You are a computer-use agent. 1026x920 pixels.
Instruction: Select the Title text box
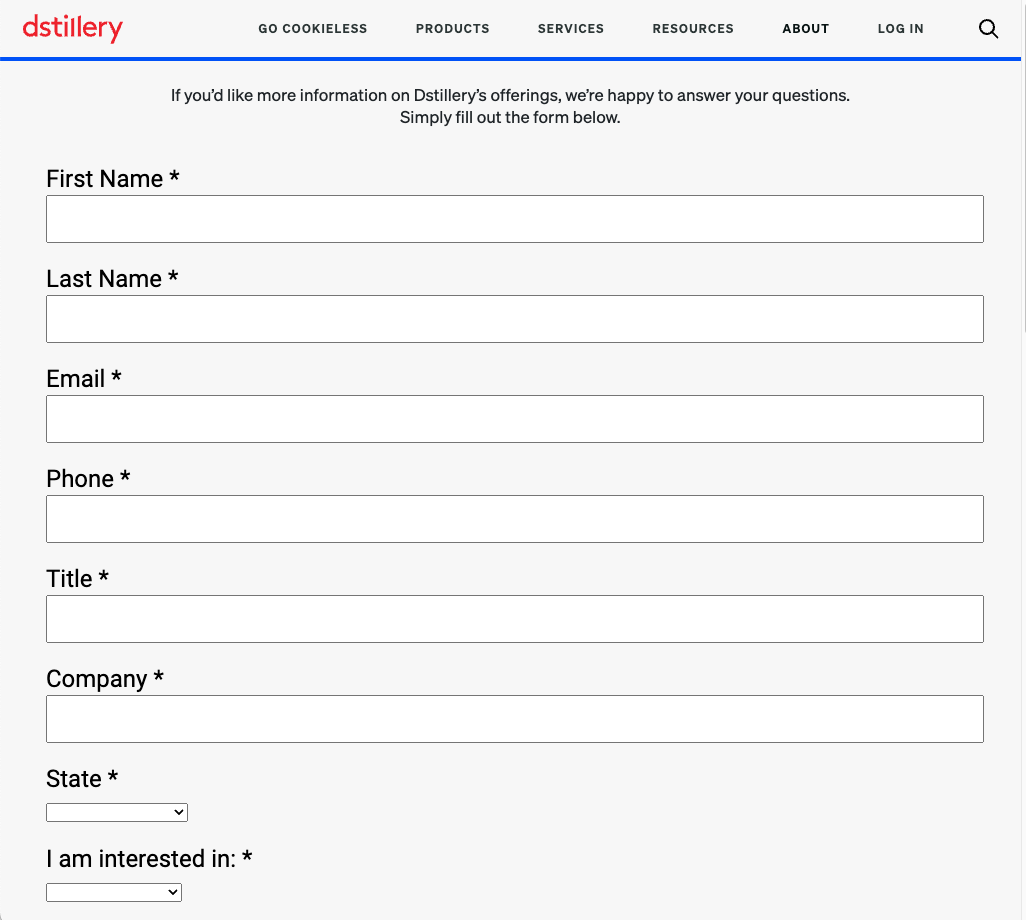[514, 619]
